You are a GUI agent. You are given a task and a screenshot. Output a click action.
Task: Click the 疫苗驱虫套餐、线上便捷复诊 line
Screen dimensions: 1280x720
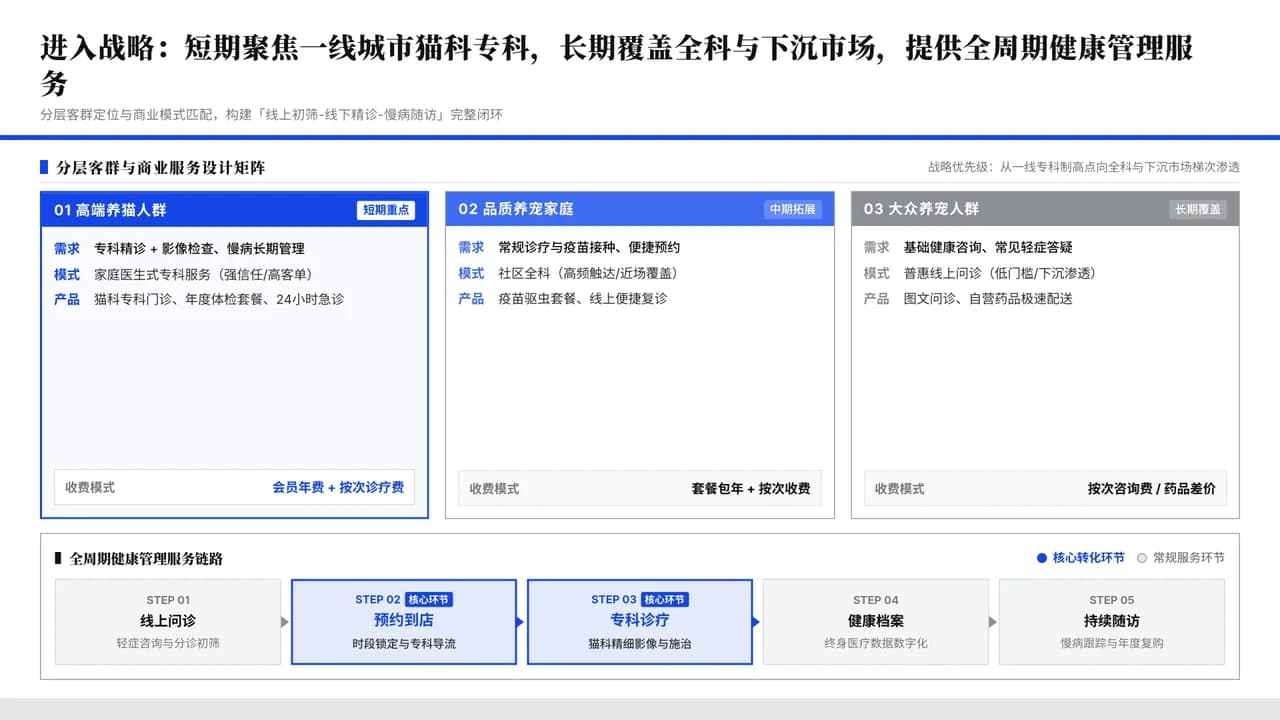click(x=582, y=298)
